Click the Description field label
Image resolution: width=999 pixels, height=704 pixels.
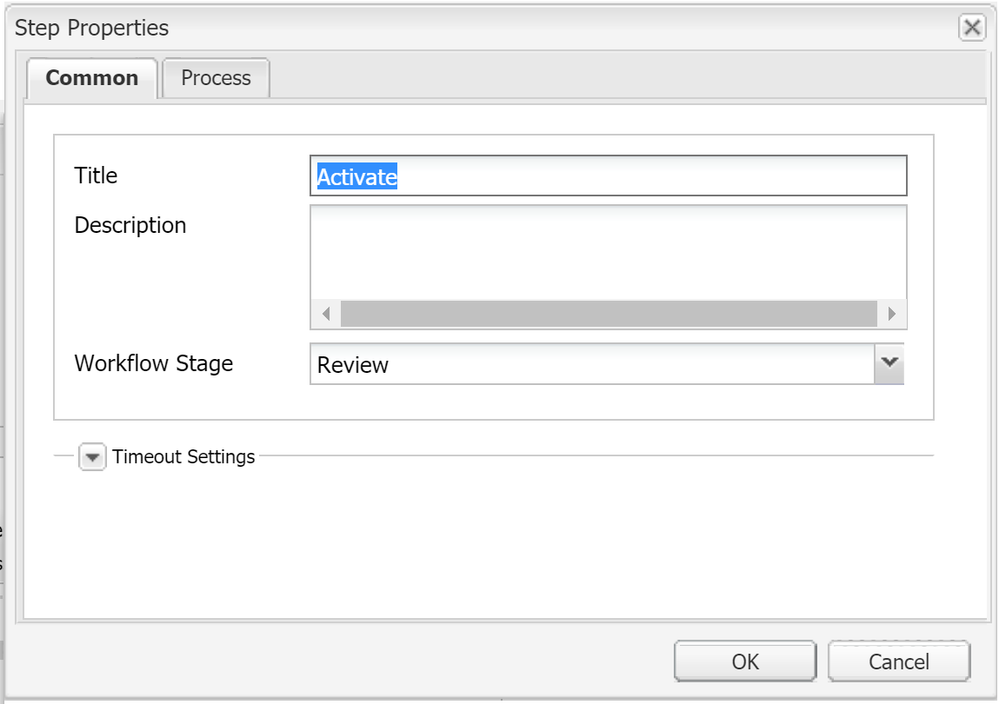coord(130,226)
